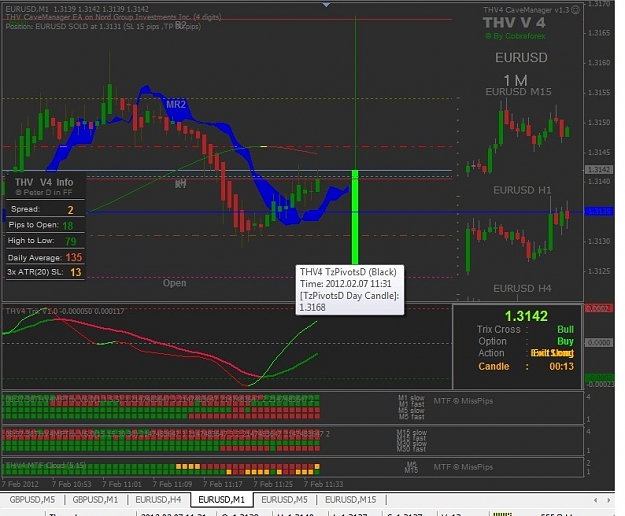The width and height of the screenshot is (625, 516).
Task: Click the THV V 4 title text
Action: pos(514,23)
